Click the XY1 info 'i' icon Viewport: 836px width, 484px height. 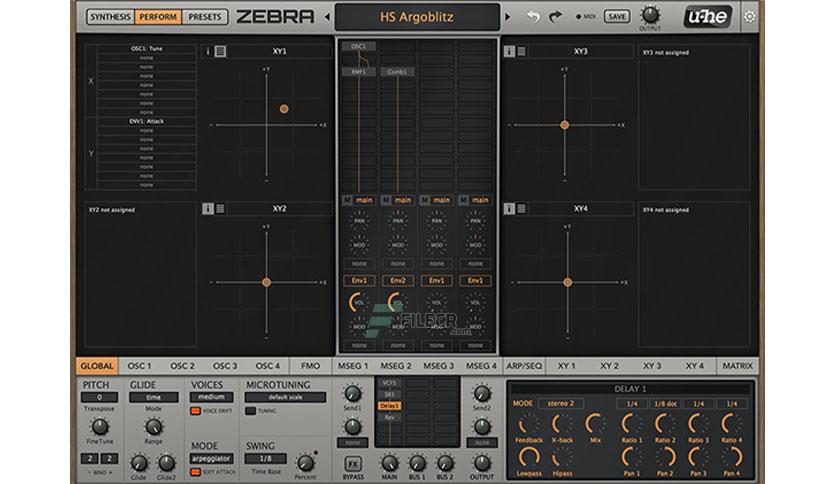[x=208, y=51]
